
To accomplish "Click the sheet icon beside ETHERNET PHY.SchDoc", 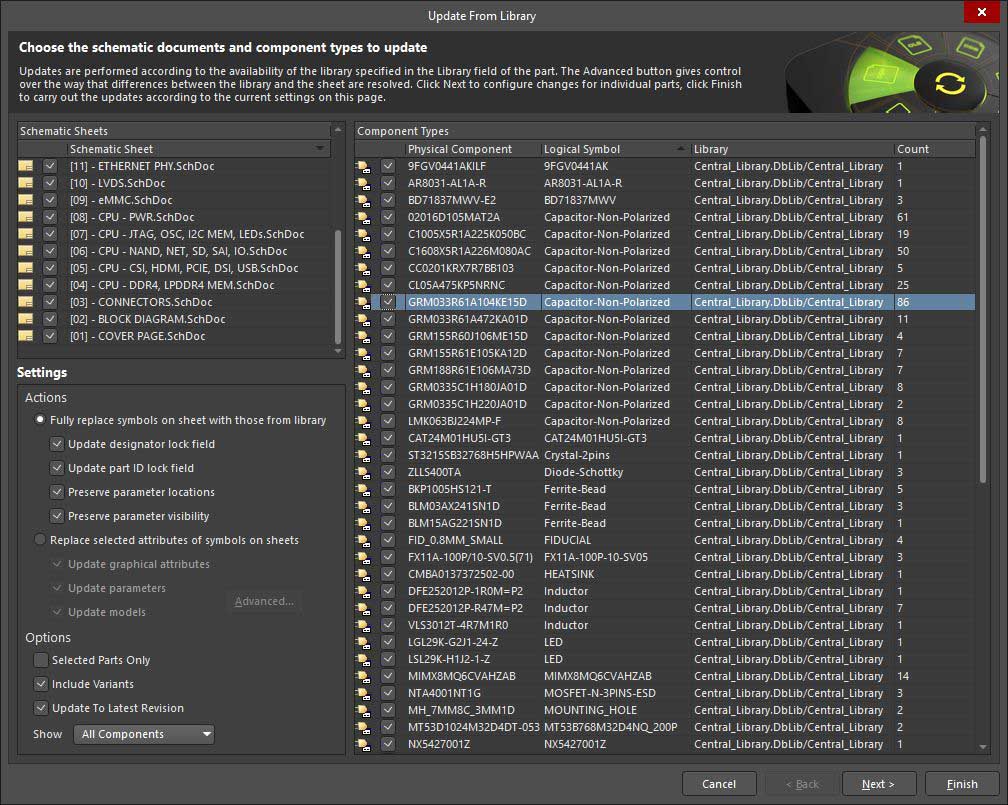I will pos(26,166).
